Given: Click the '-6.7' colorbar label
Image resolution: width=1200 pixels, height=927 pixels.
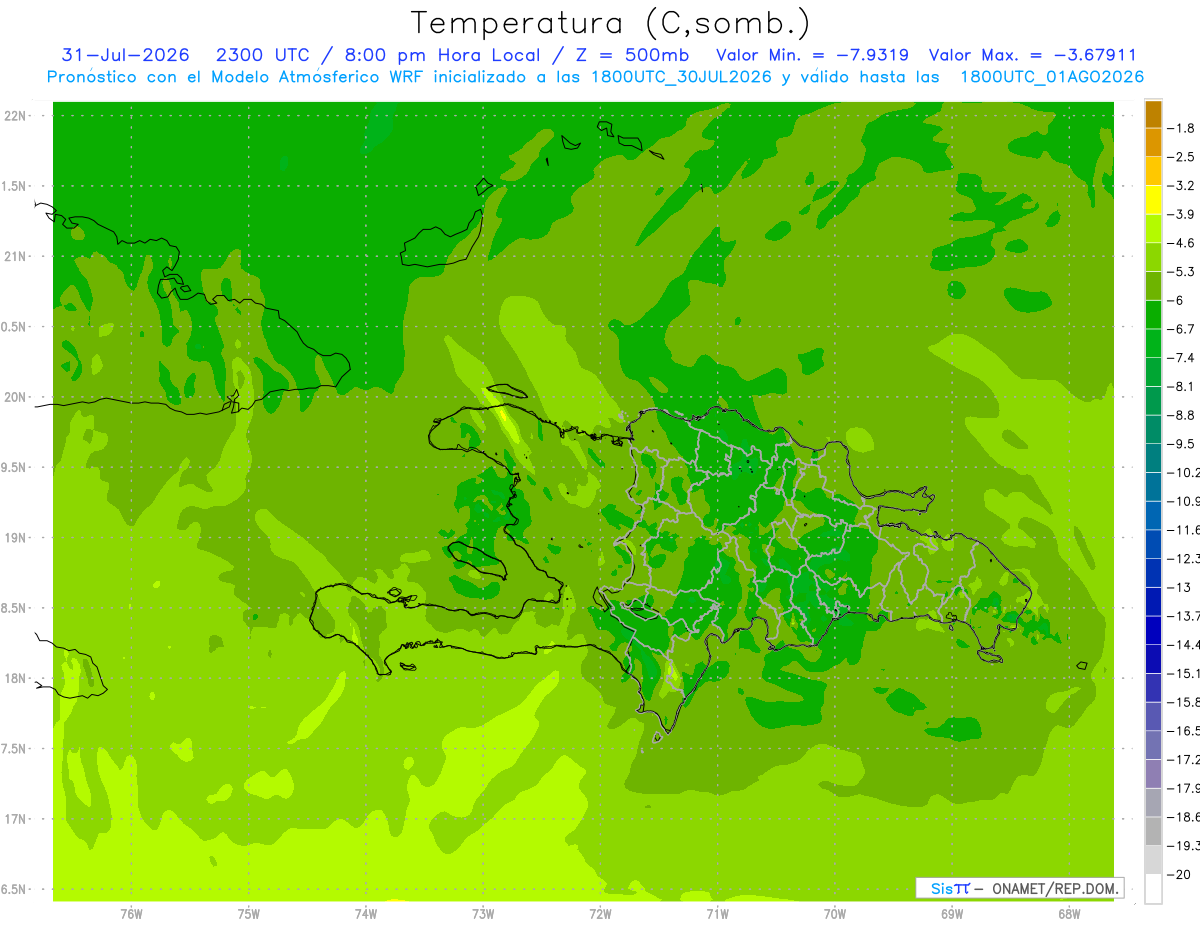Looking at the screenshot, I should point(1181,329).
